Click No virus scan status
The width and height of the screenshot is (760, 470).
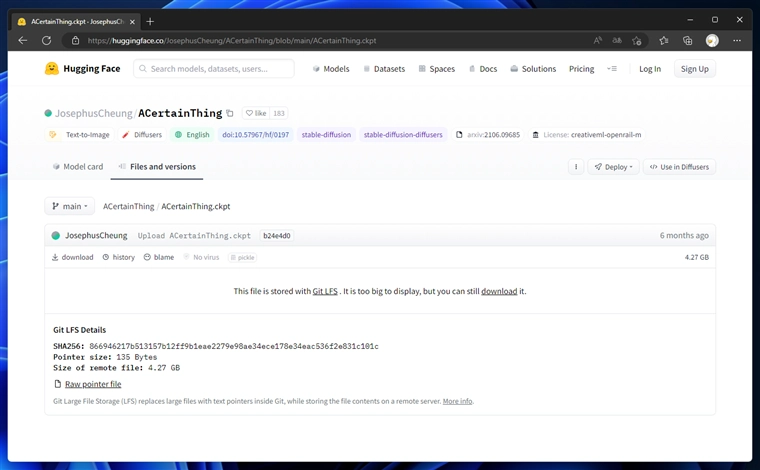click(x=201, y=257)
